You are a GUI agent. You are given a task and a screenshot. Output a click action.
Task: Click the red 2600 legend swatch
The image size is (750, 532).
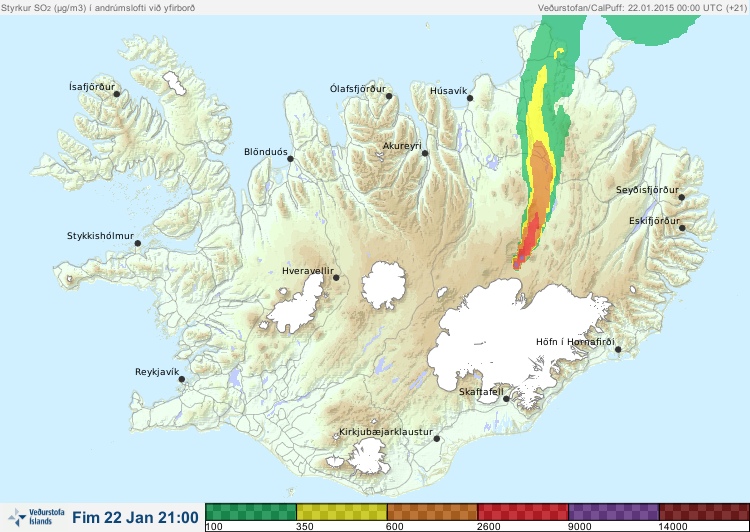click(x=523, y=512)
